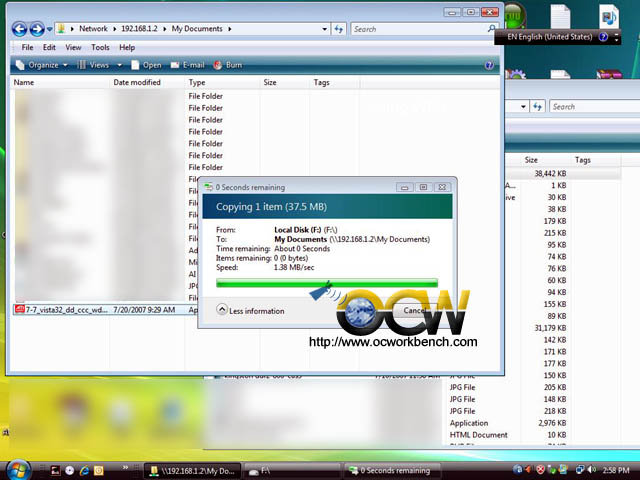Open the View menu
The image size is (640, 480).
tap(73, 47)
